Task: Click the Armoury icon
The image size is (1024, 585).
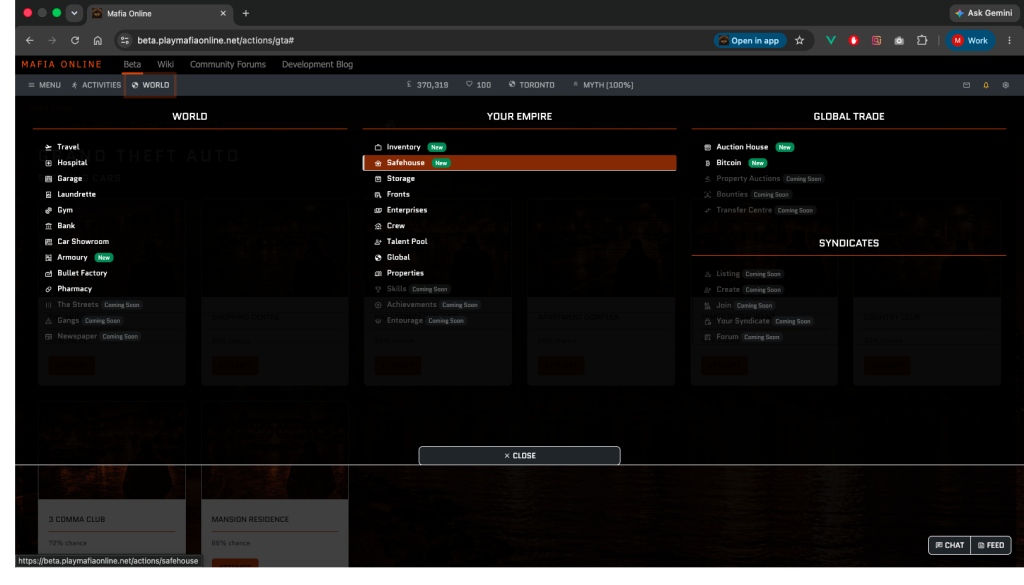Action: pos(48,257)
